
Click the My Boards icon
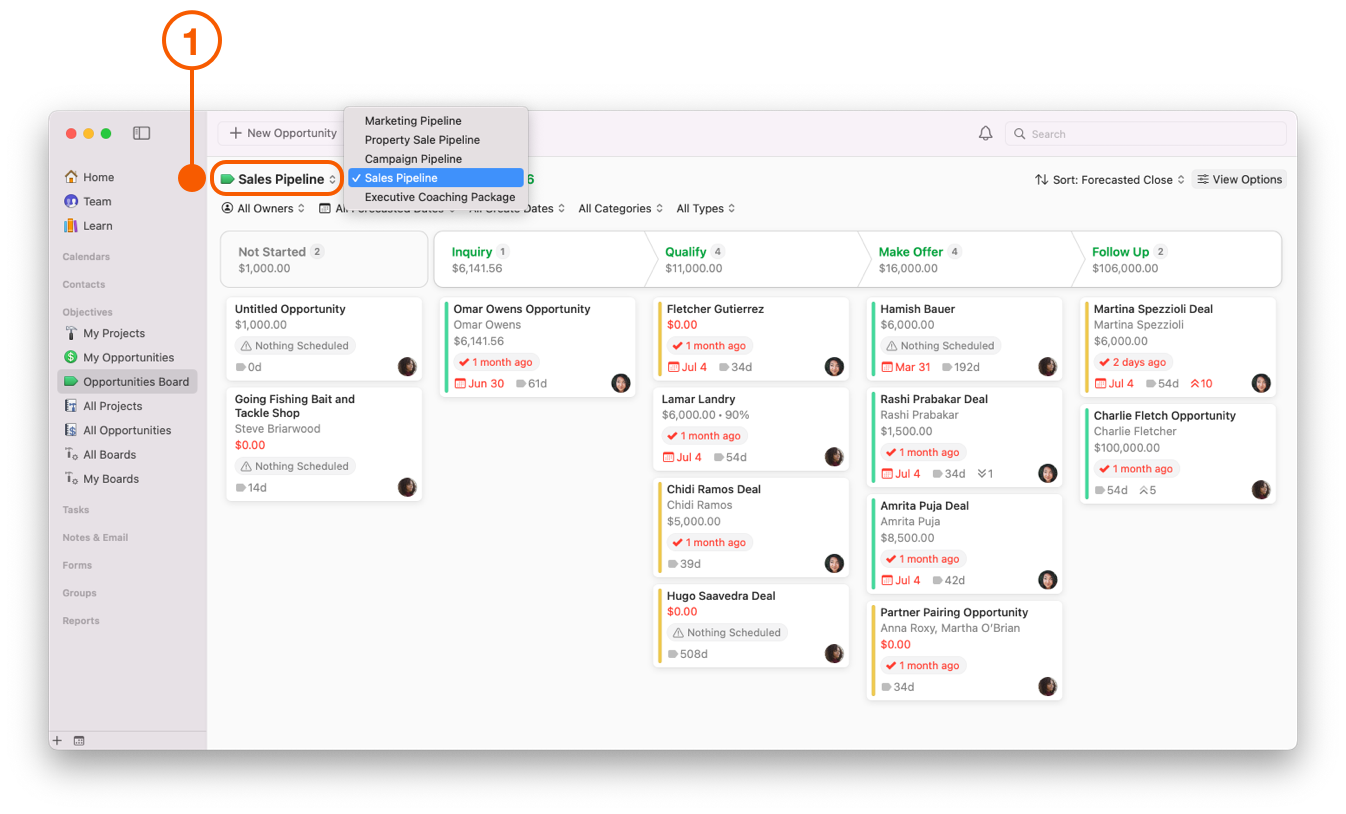click(71, 479)
